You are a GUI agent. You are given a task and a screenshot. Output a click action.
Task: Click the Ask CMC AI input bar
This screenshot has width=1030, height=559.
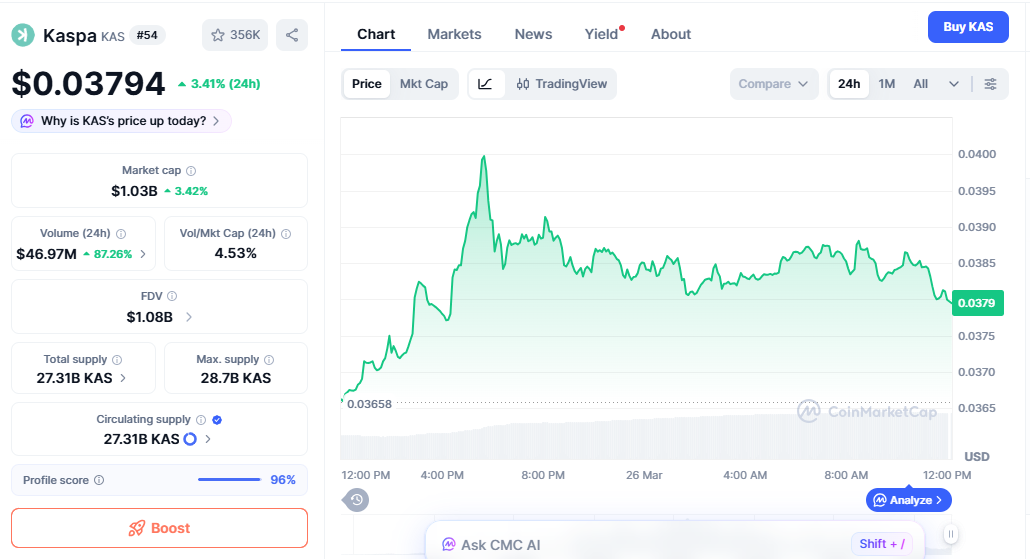pos(675,541)
